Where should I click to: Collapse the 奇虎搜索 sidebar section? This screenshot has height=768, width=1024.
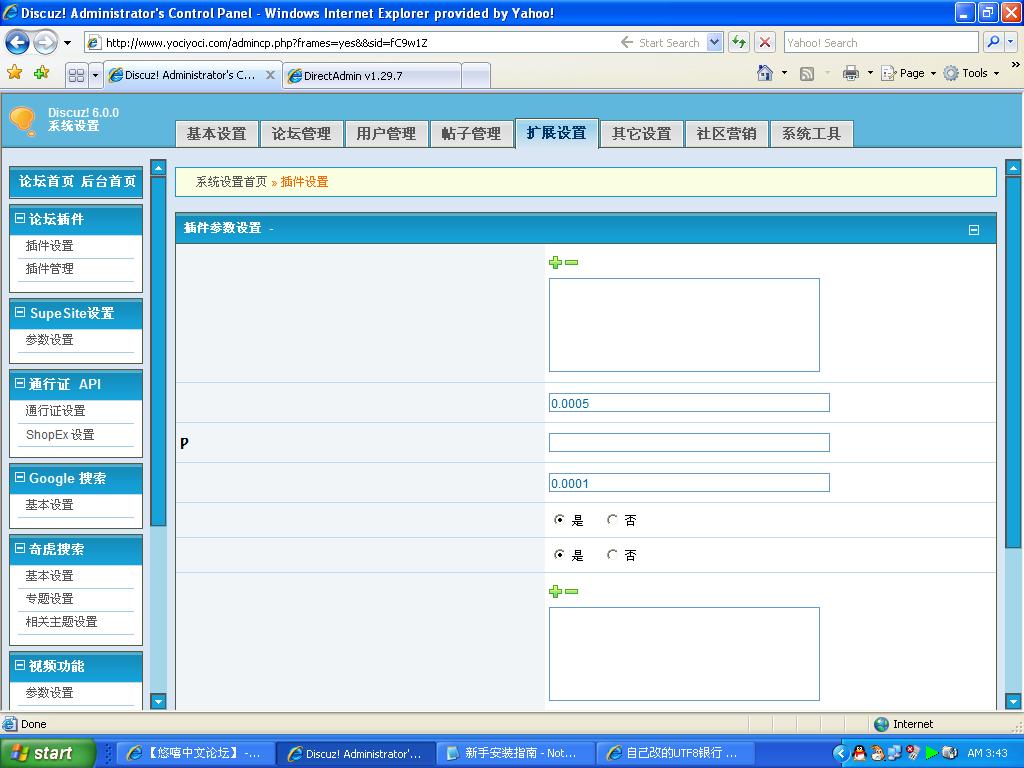pyautogui.click(x=20, y=549)
